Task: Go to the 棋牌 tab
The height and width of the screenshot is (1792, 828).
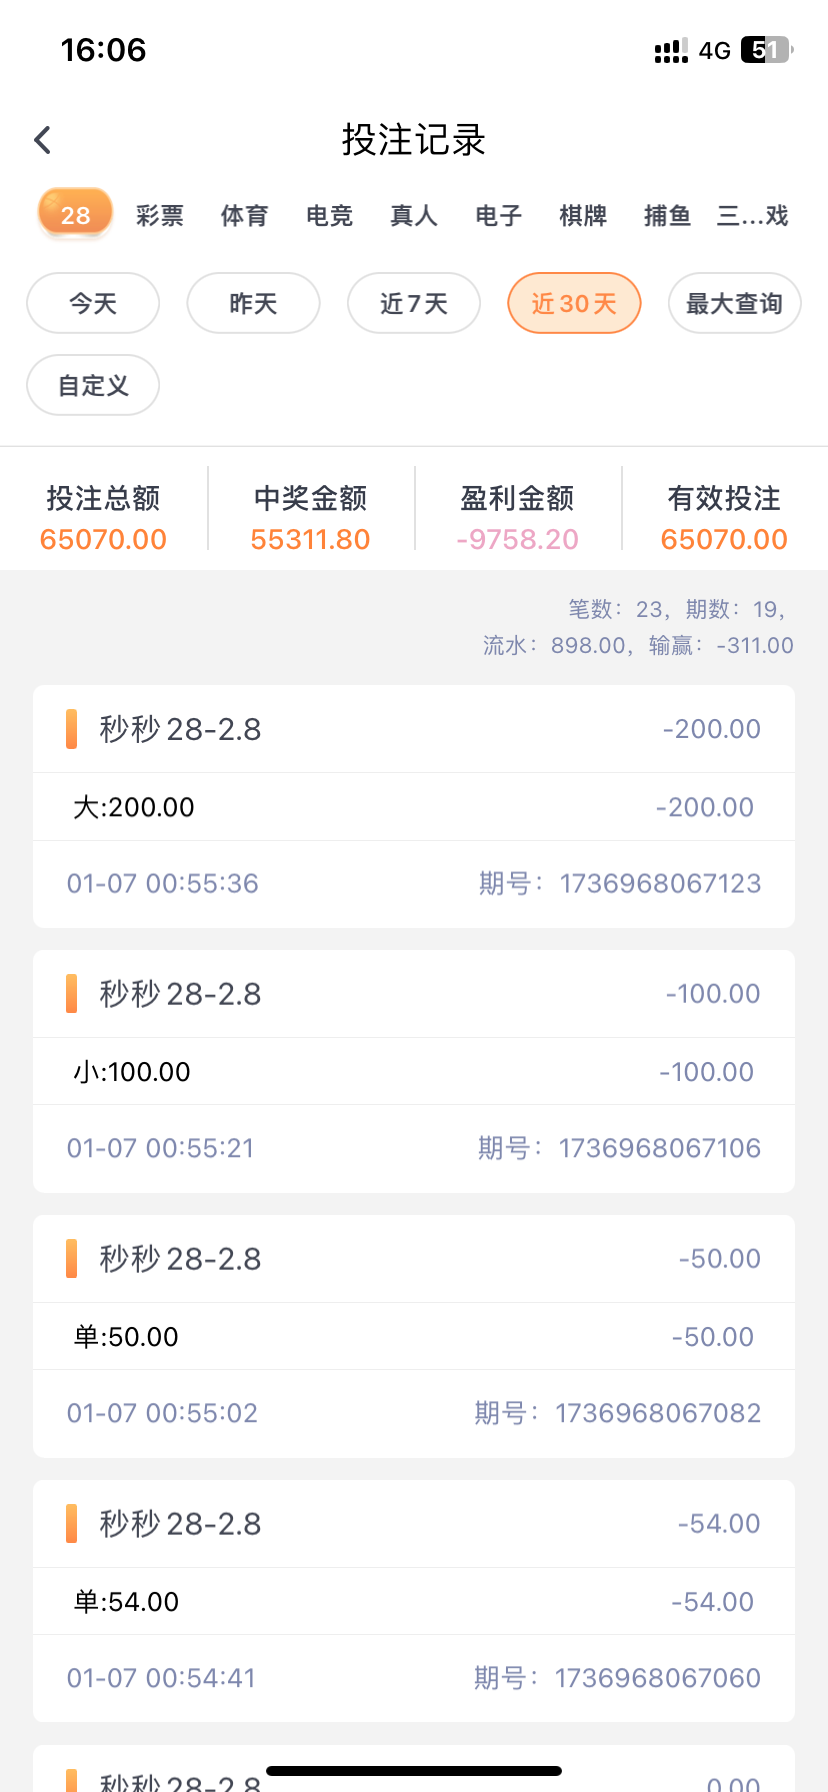Action: [583, 216]
